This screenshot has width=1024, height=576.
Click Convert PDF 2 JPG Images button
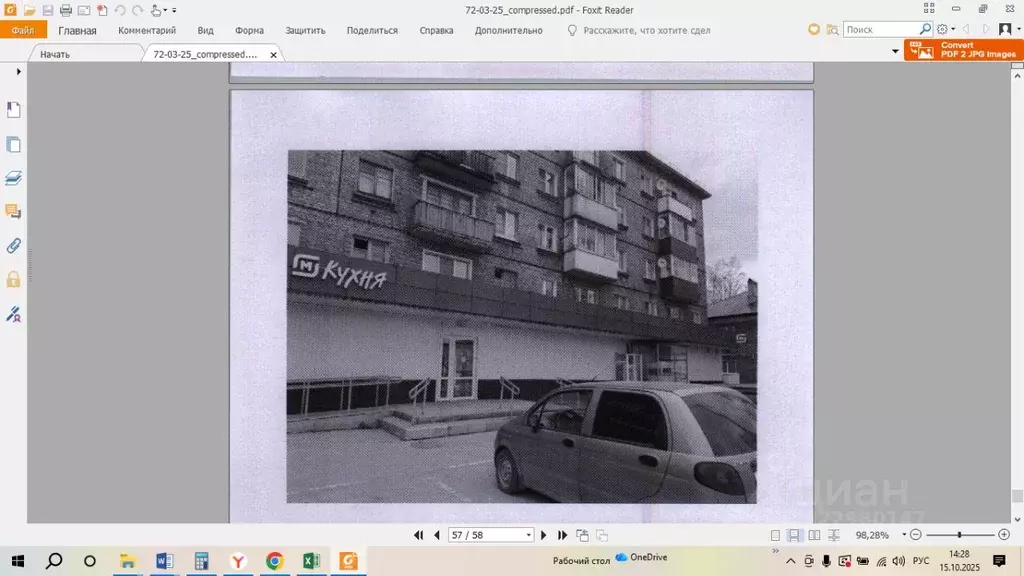964,50
